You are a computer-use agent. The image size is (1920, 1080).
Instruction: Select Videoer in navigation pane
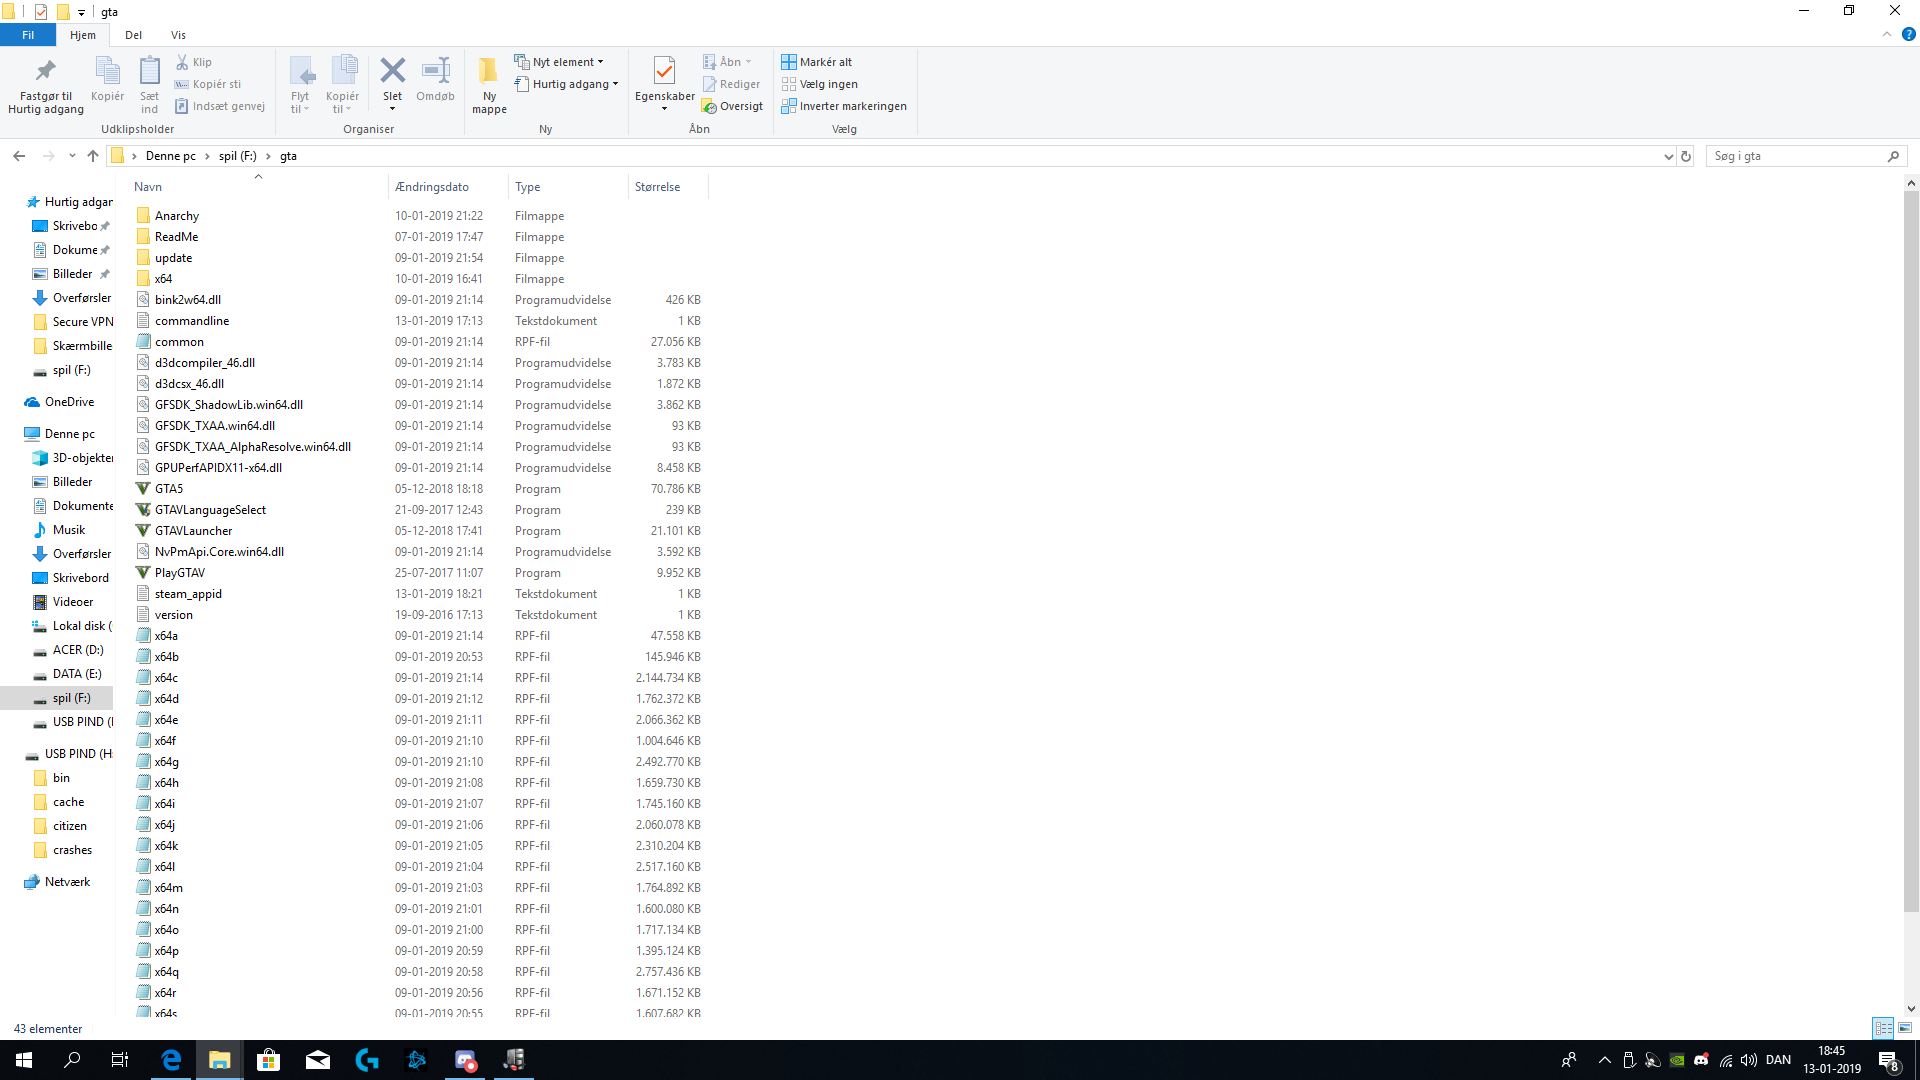(72, 602)
